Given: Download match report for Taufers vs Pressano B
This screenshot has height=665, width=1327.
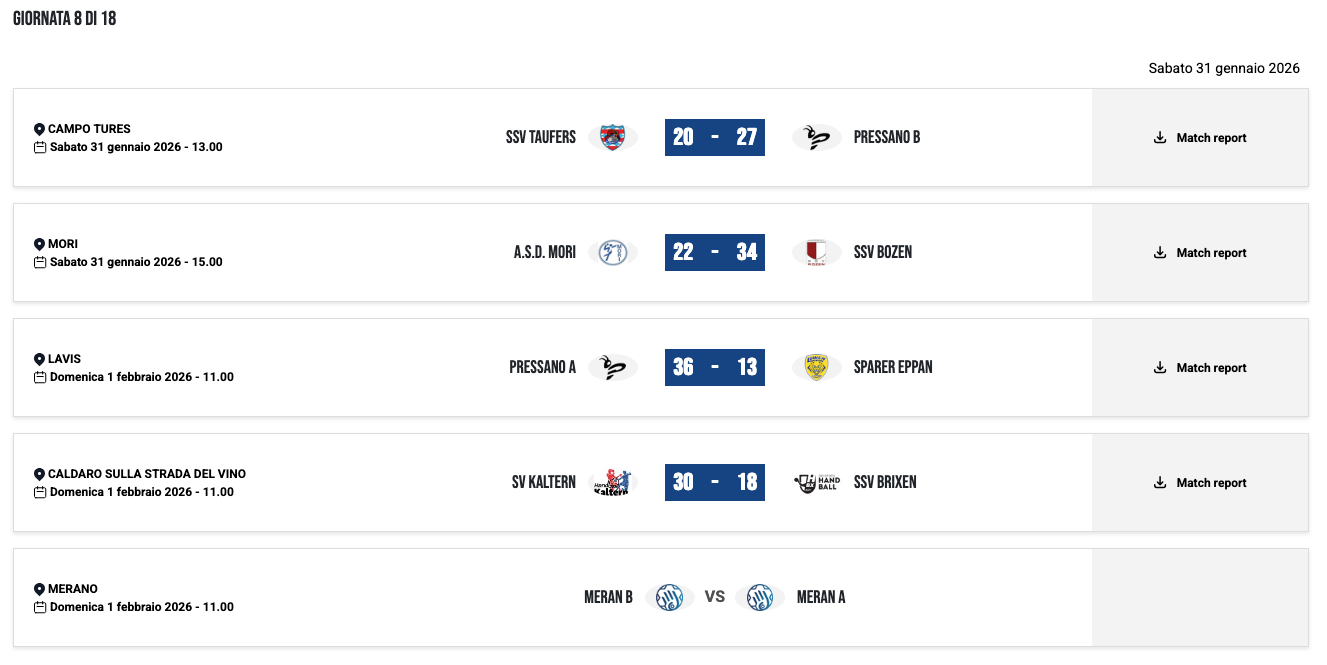Looking at the screenshot, I should (1200, 138).
